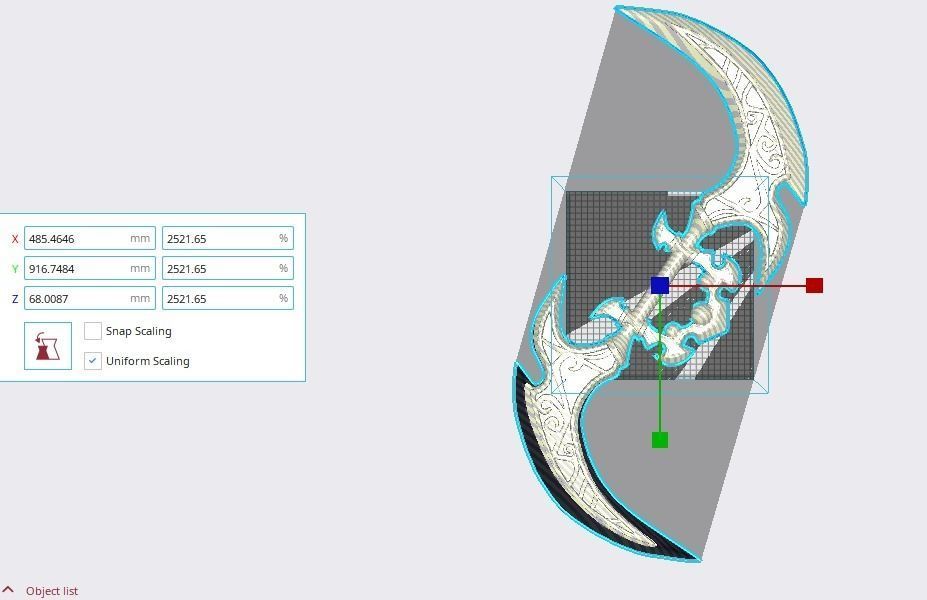Viewport: 927px width, 600px height.
Task: Grab the green Y-axis scale handle
Action: (660, 440)
